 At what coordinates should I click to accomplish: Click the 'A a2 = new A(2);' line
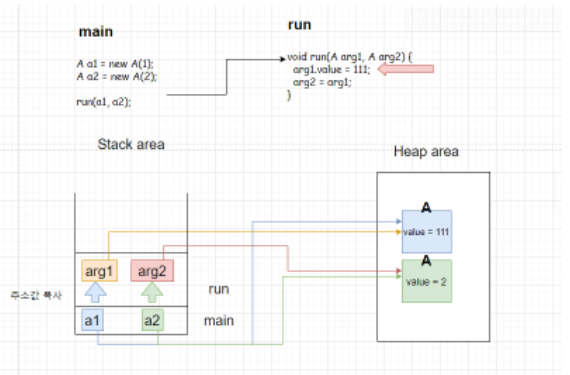(117, 76)
